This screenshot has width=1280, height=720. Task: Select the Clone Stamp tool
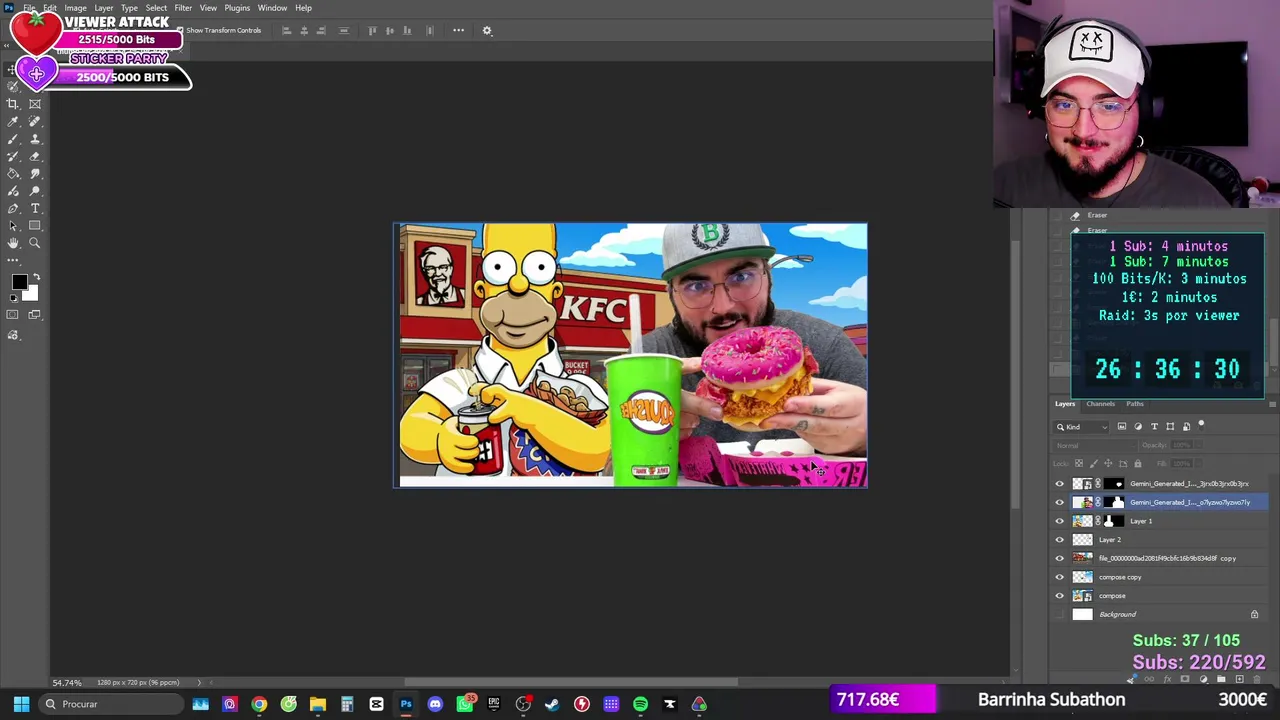coord(35,139)
